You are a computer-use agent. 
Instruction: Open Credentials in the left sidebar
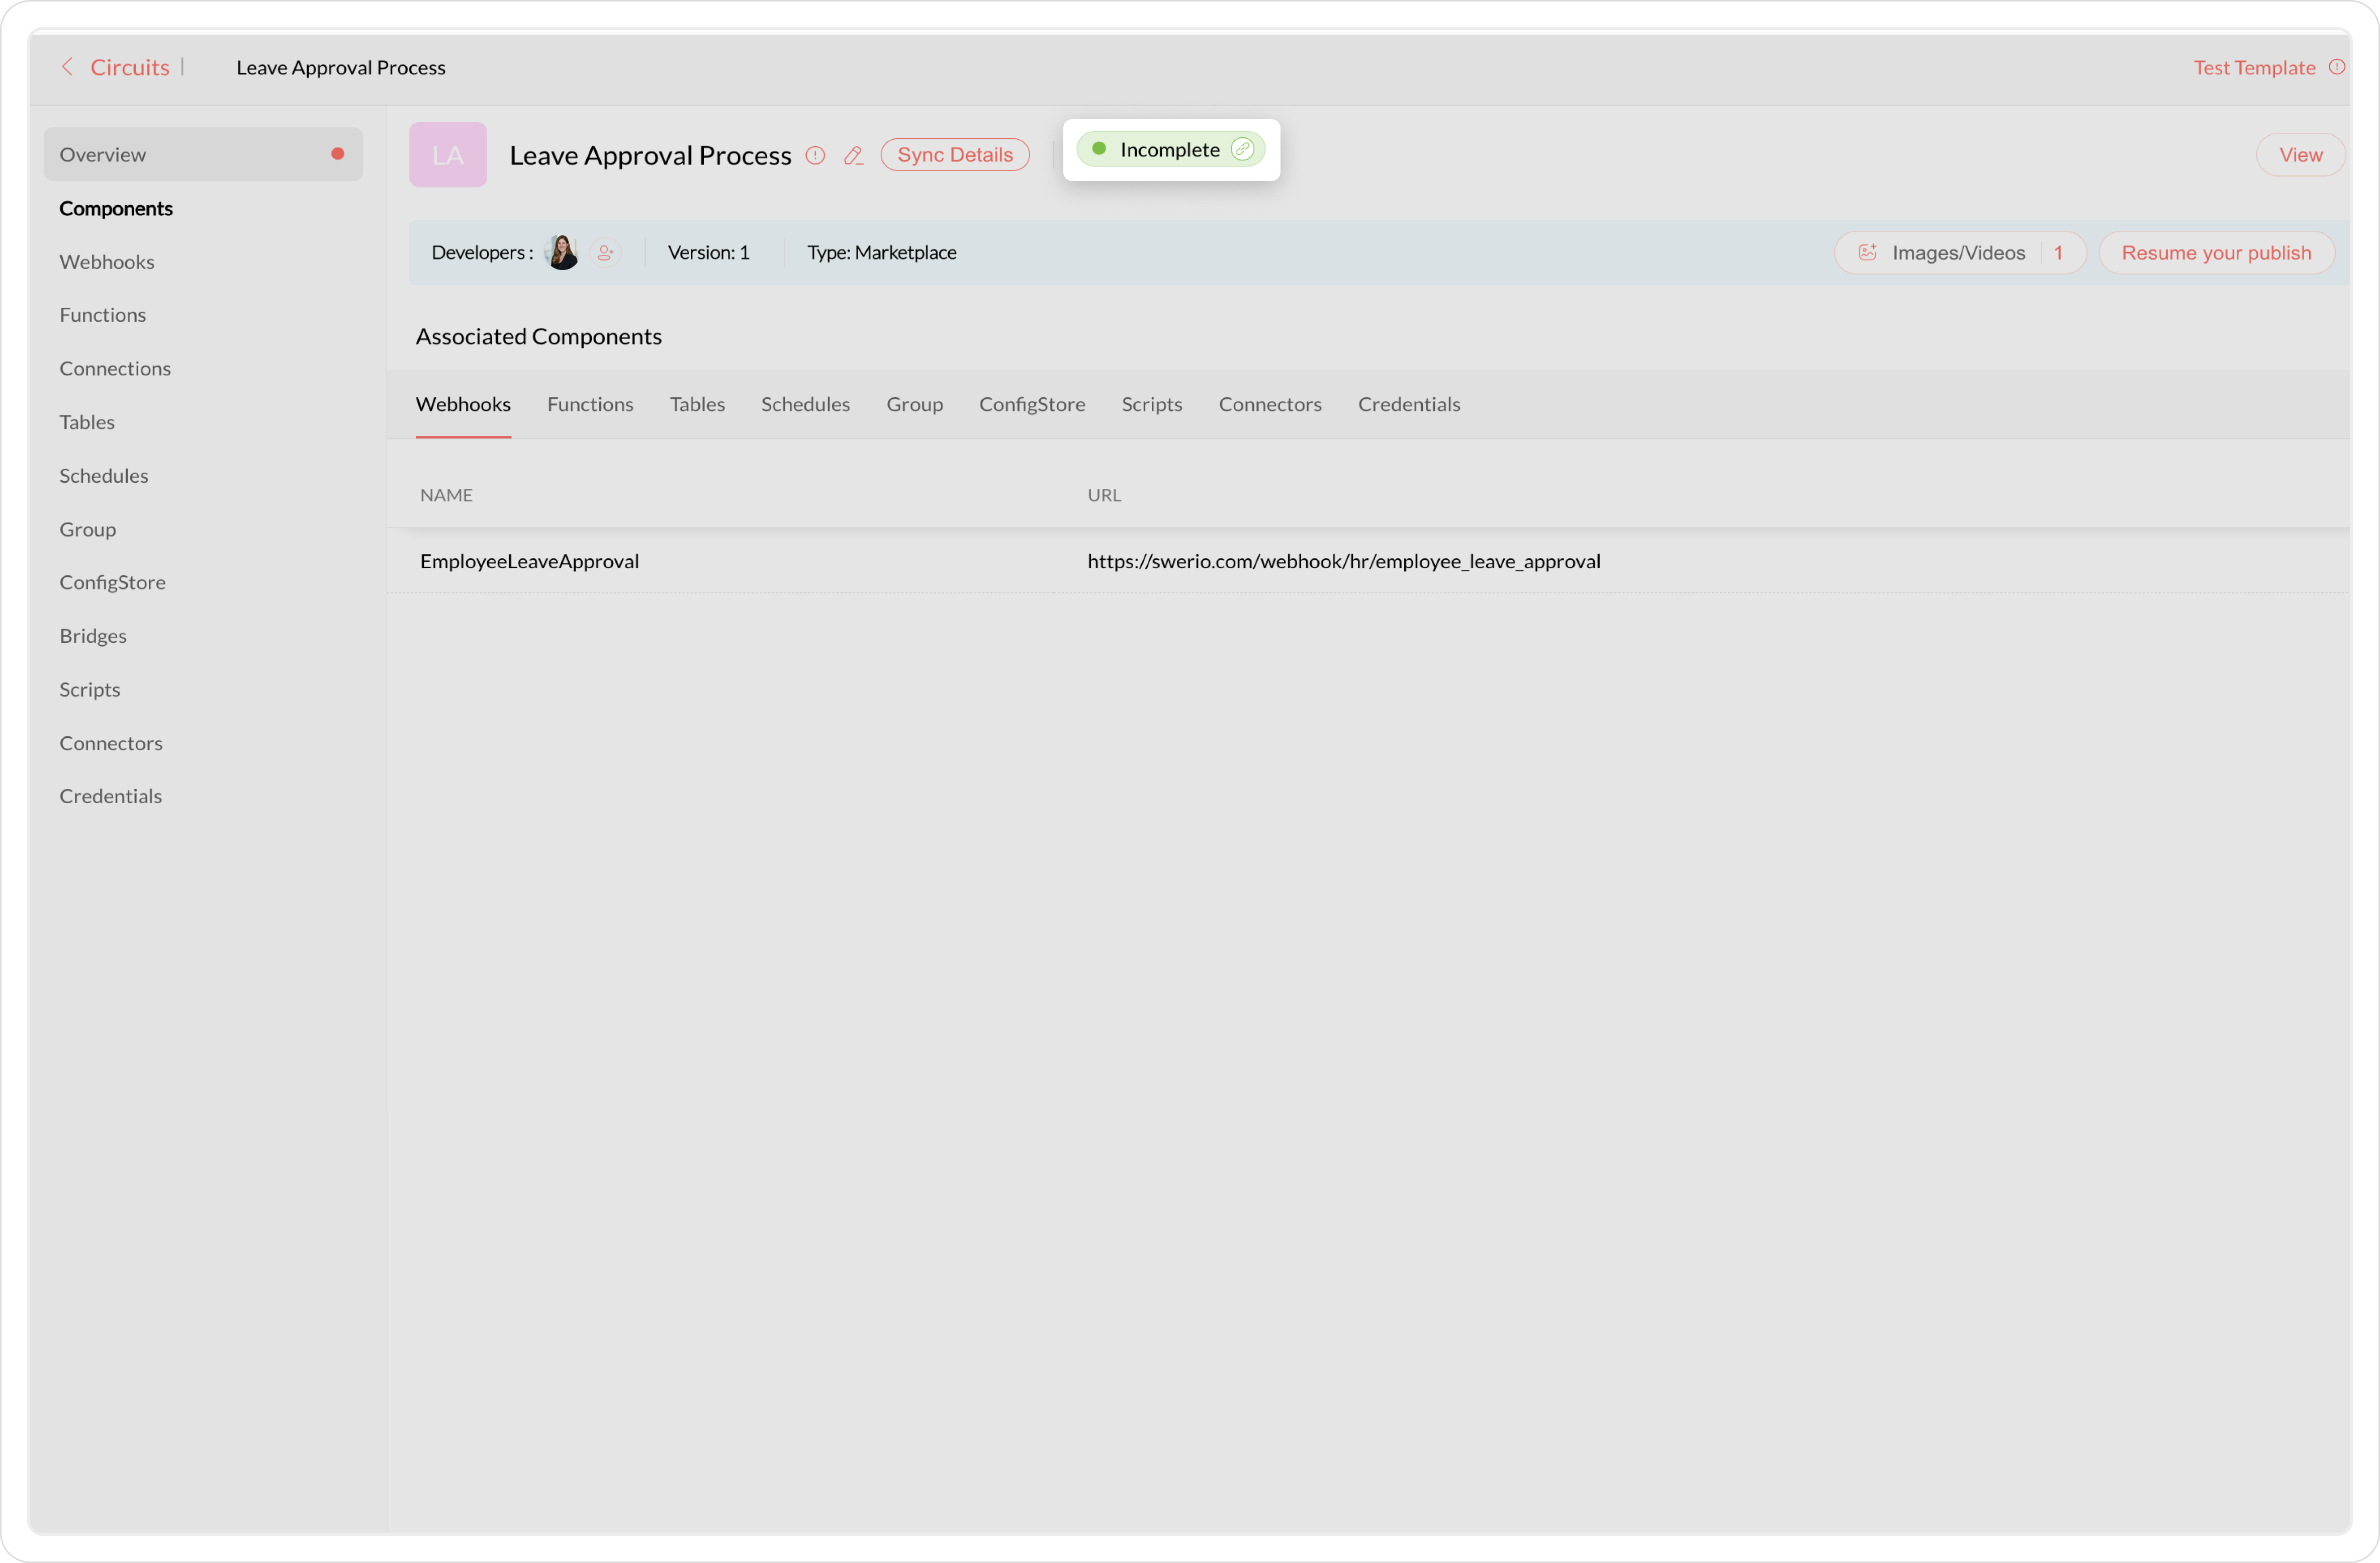tap(111, 796)
